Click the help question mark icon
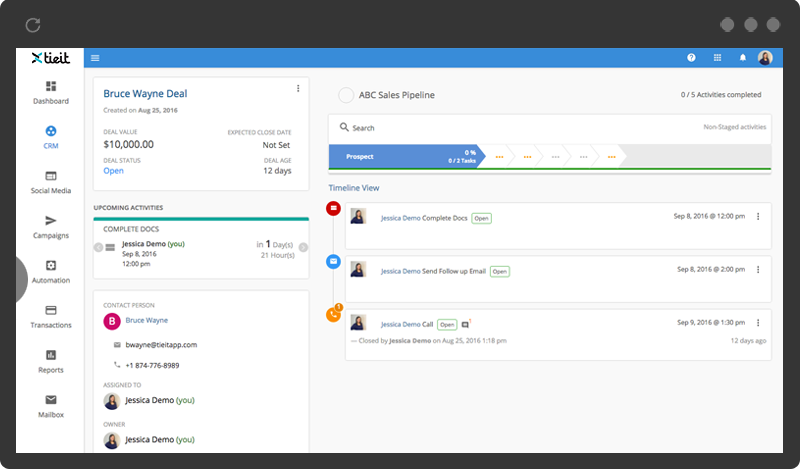 coord(691,58)
